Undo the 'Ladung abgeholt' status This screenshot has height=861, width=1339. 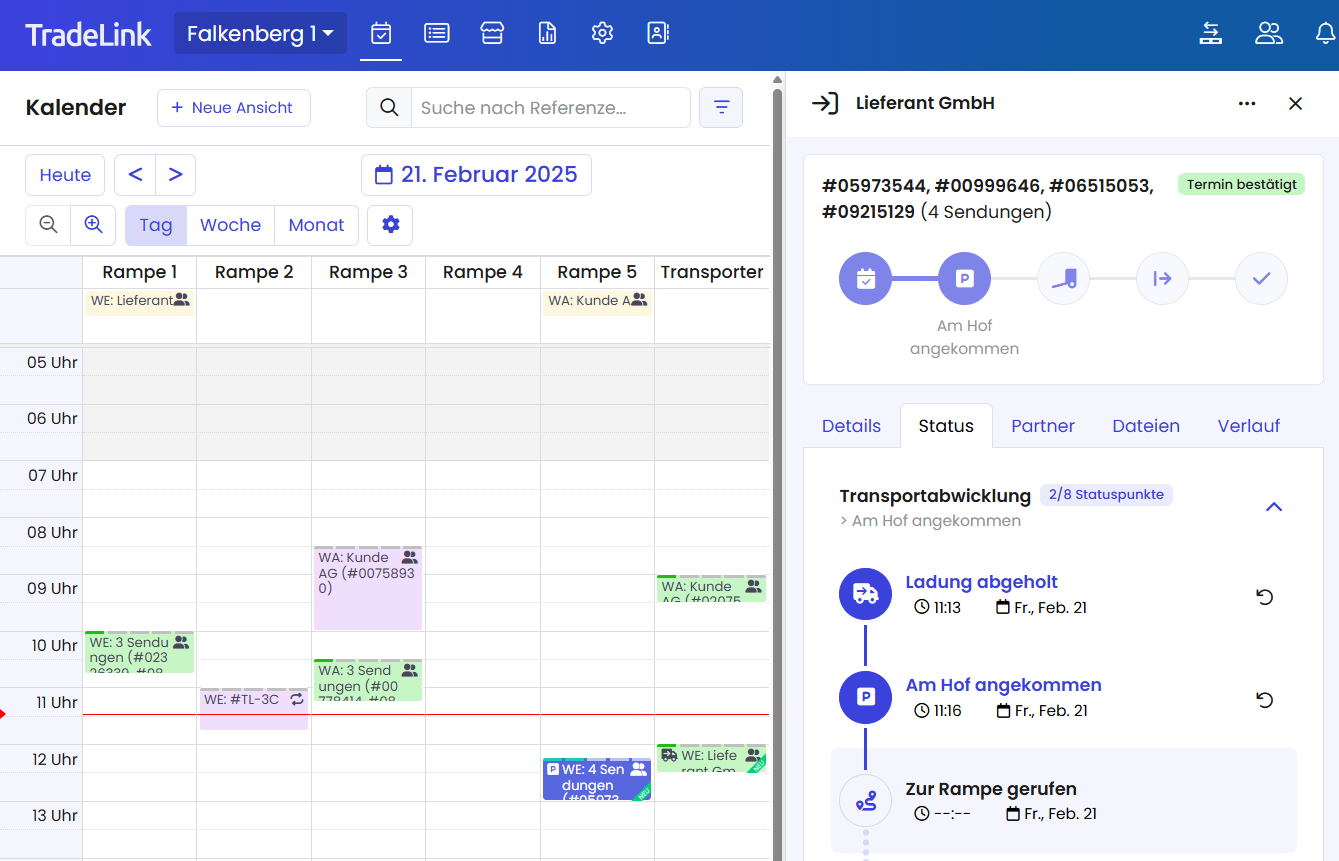pyautogui.click(x=1264, y=597)
